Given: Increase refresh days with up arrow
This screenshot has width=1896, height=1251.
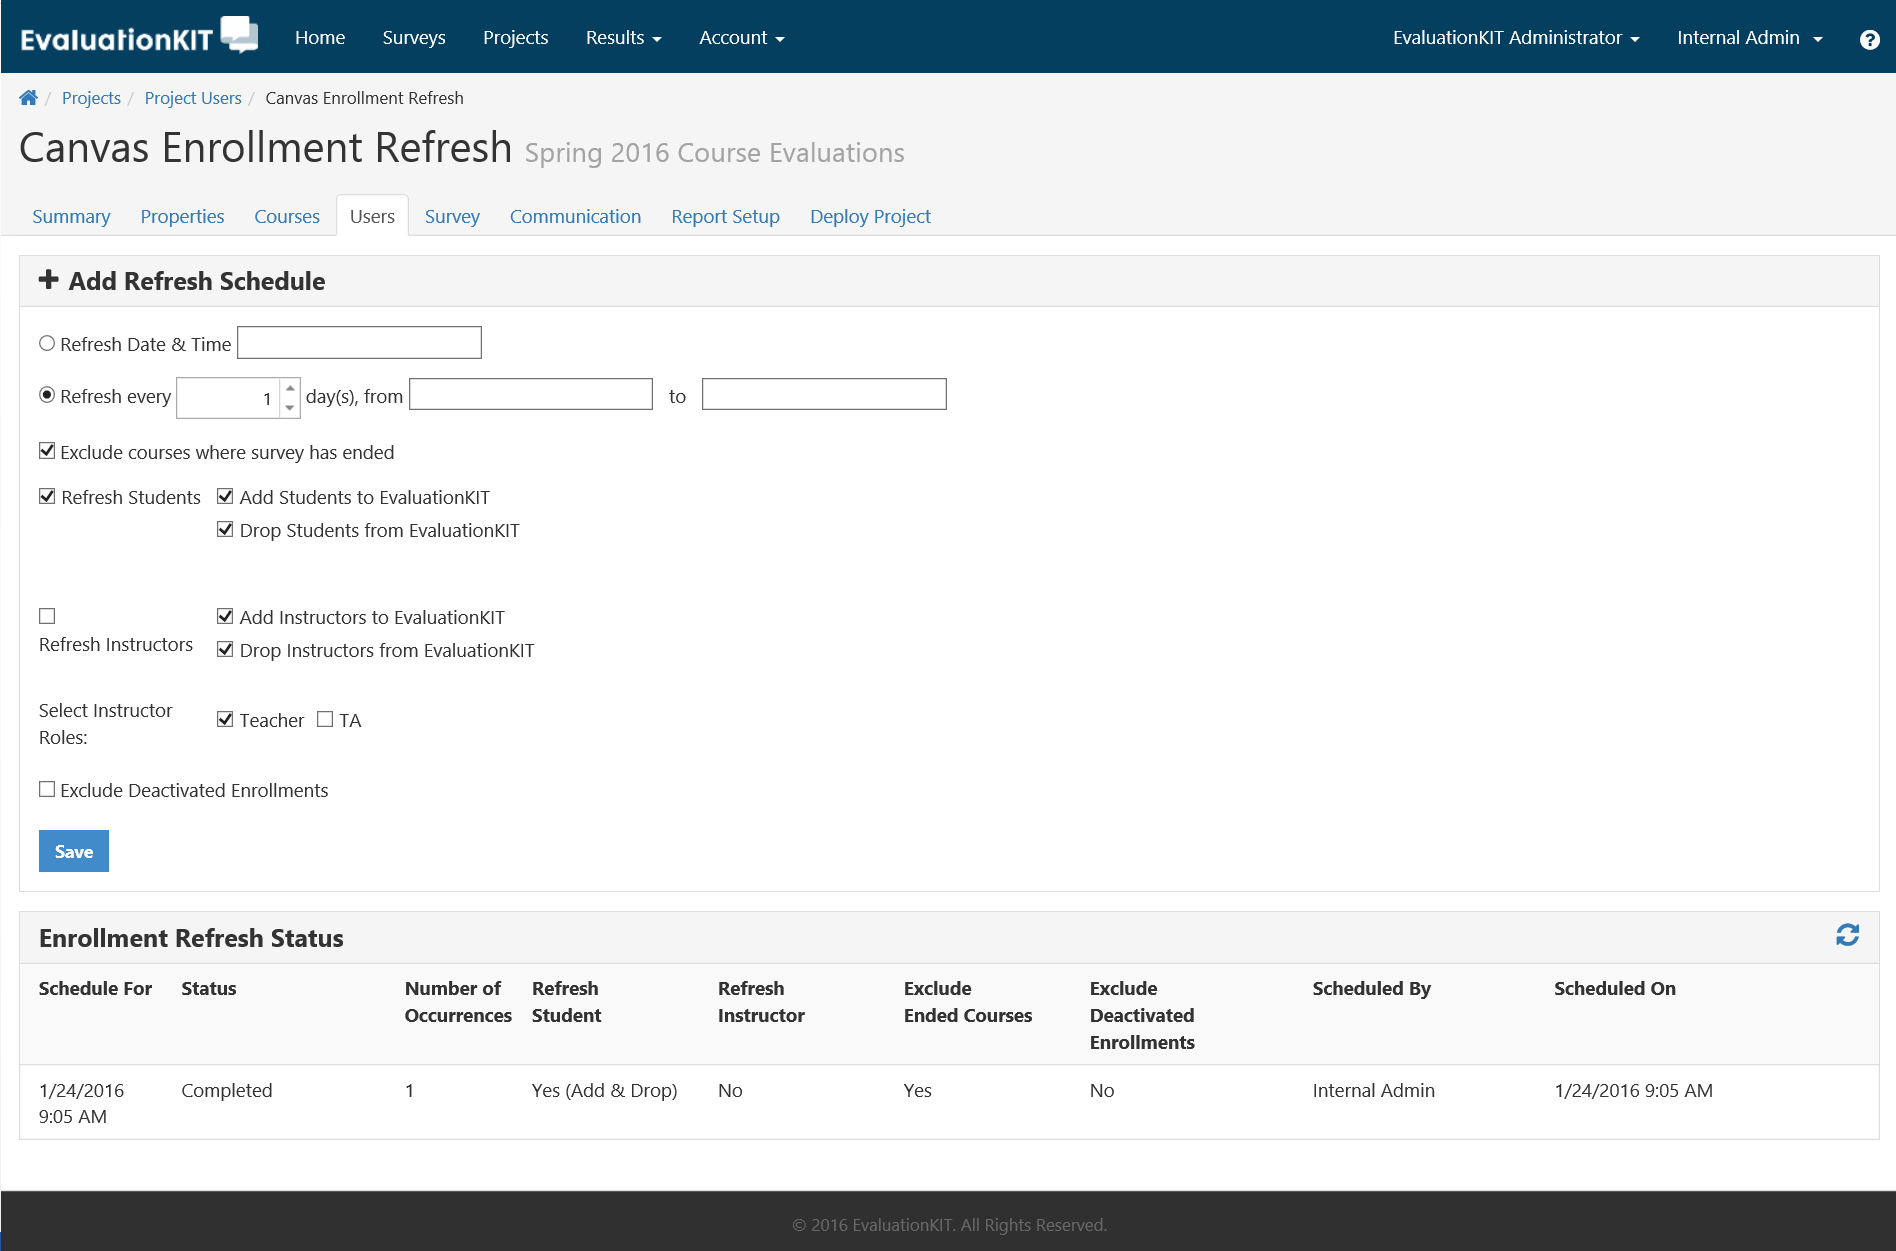Looking at the screenshot, I should [x=290, y=388].
